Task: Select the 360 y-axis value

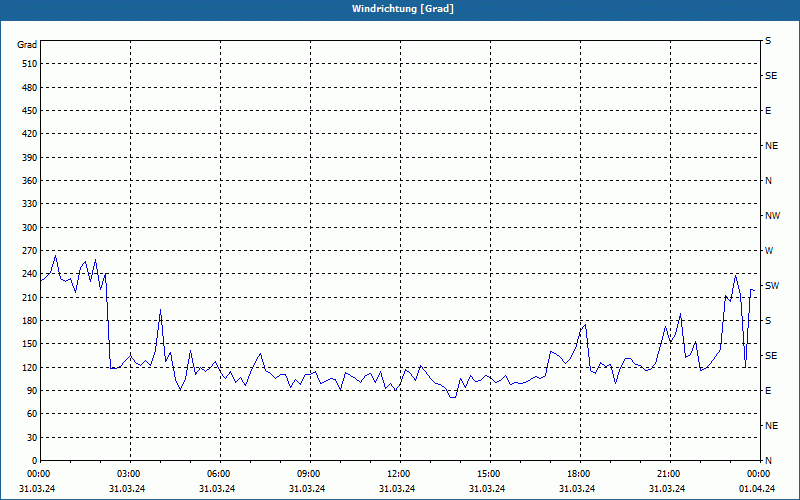Action: (x=30, y=181)
